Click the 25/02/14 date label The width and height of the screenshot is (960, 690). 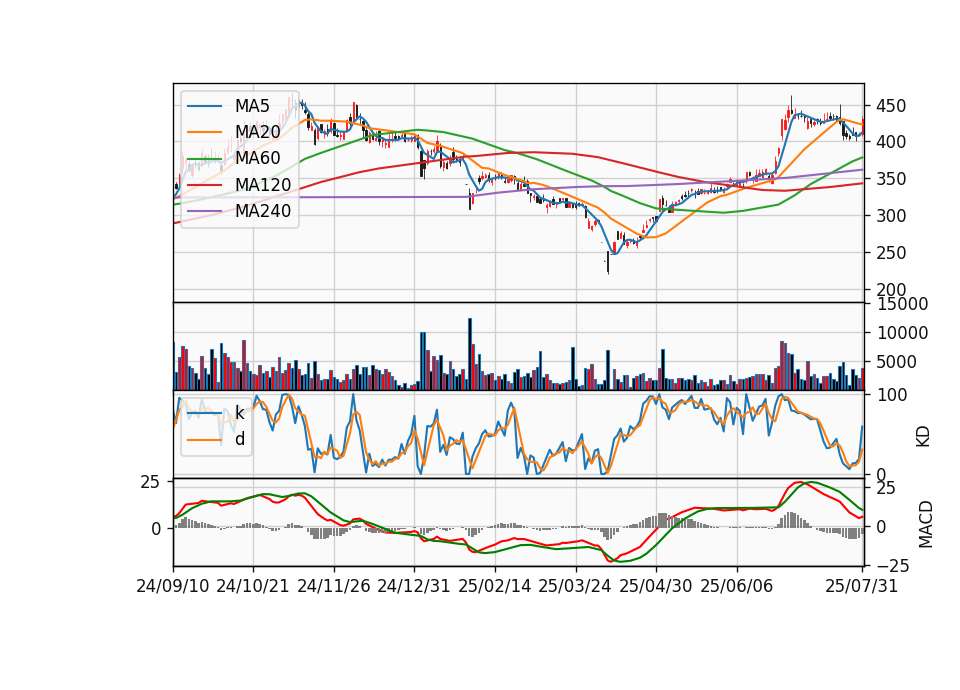pyautogui.click(x=495, y=586)
